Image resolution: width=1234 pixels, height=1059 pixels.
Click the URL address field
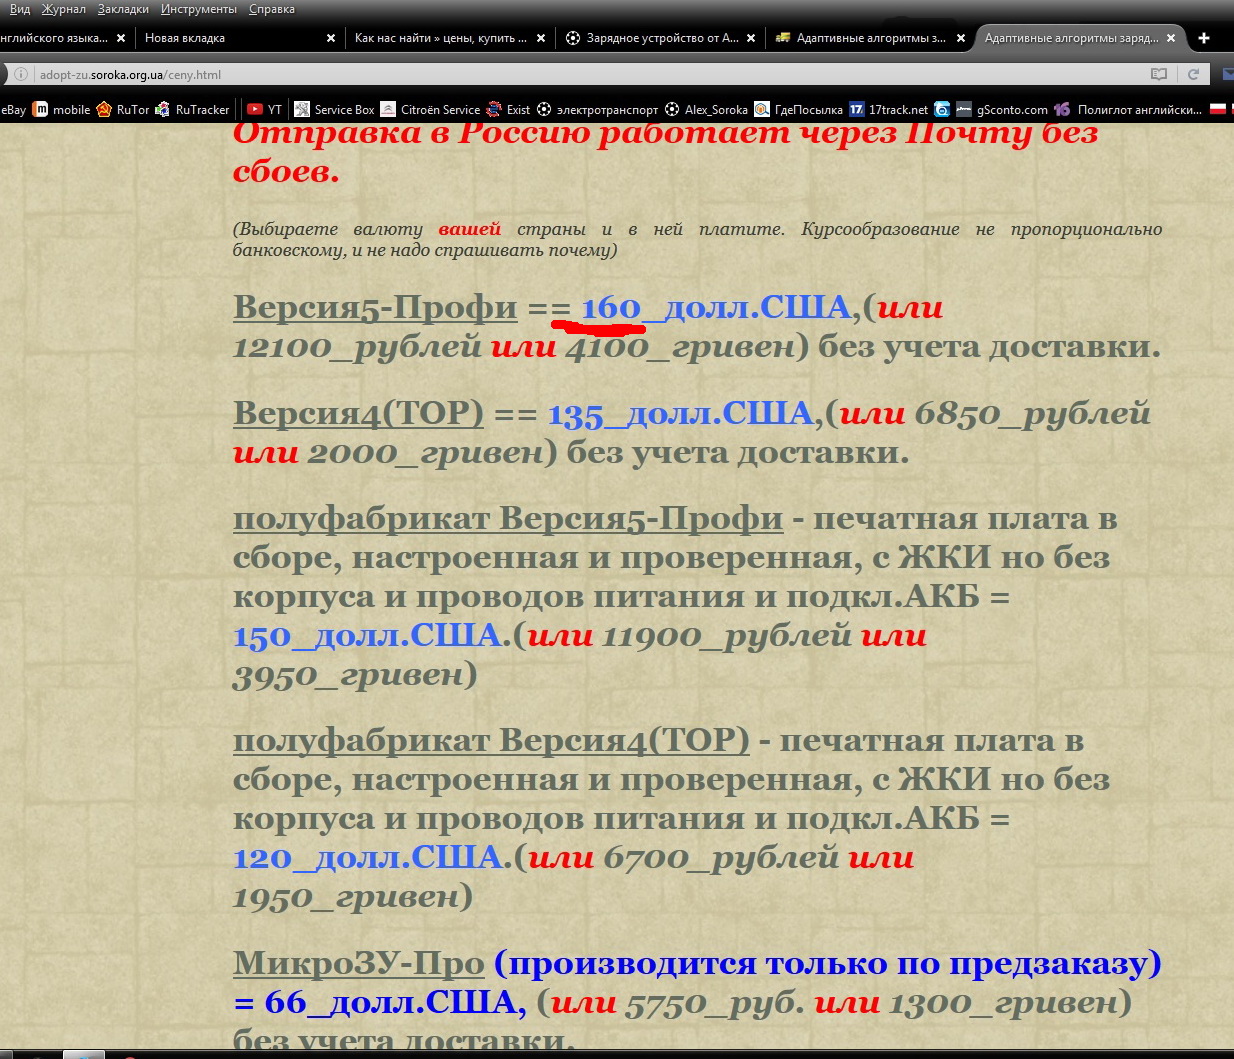pyautogui.click(x=580, y=74)
